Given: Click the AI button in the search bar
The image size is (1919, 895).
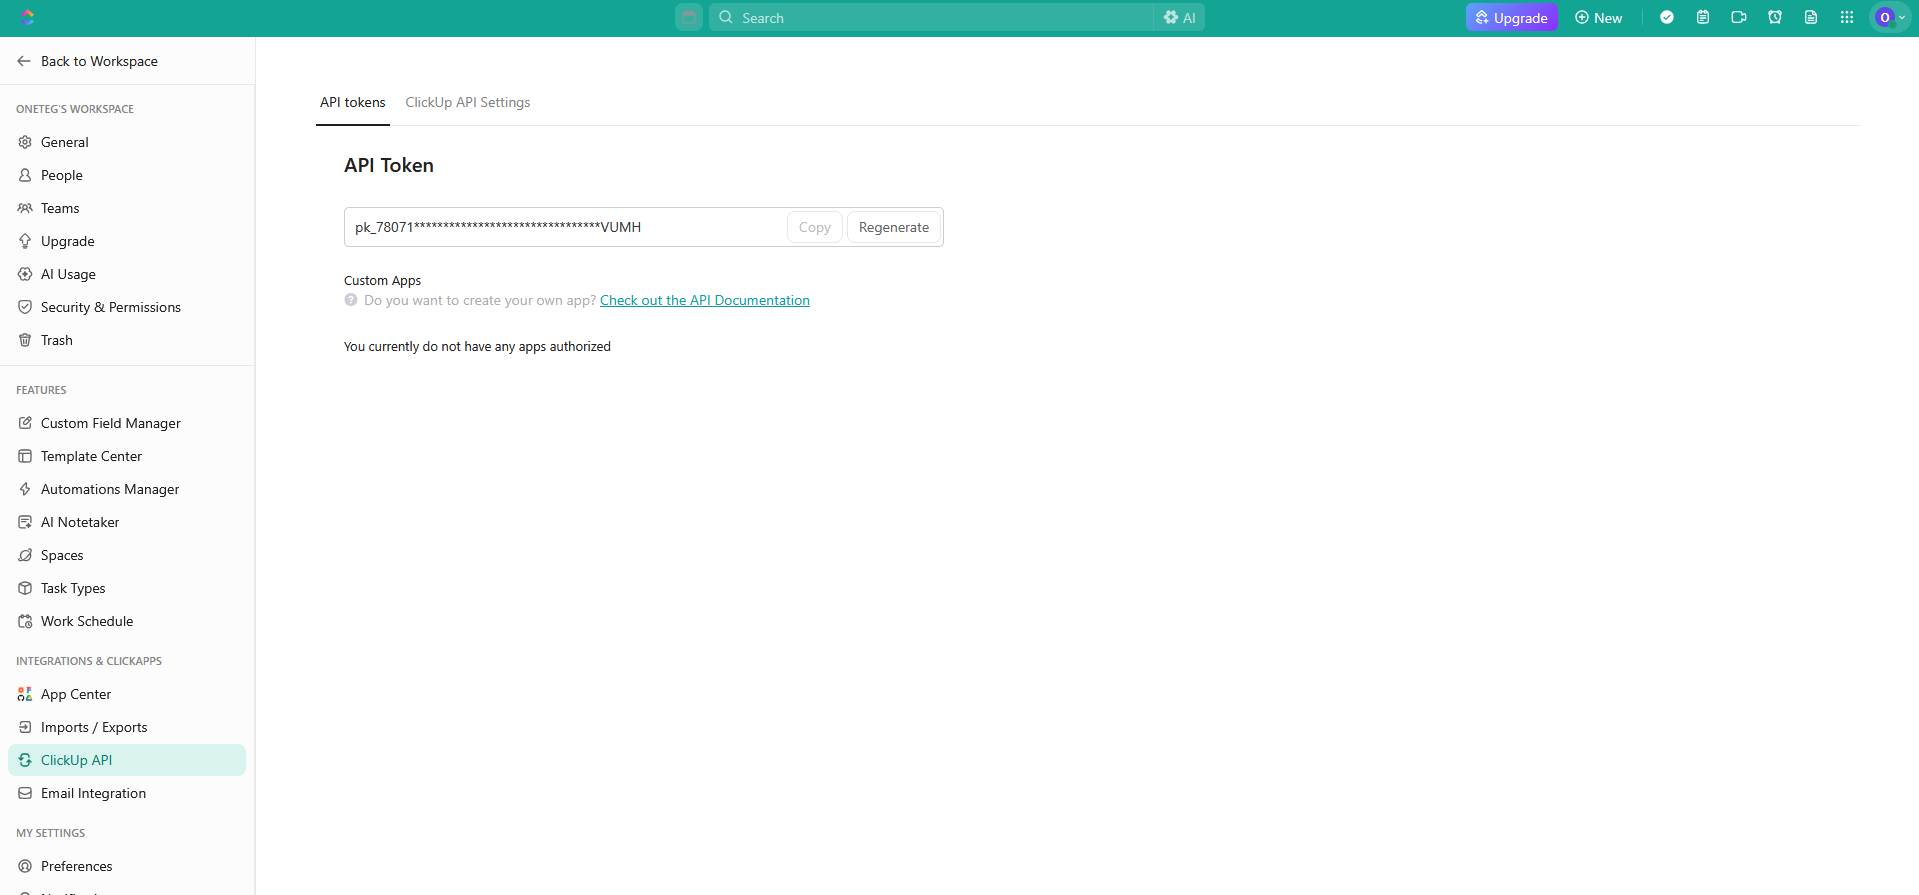Looking at the screenshot, I should tap(1180, 18).
